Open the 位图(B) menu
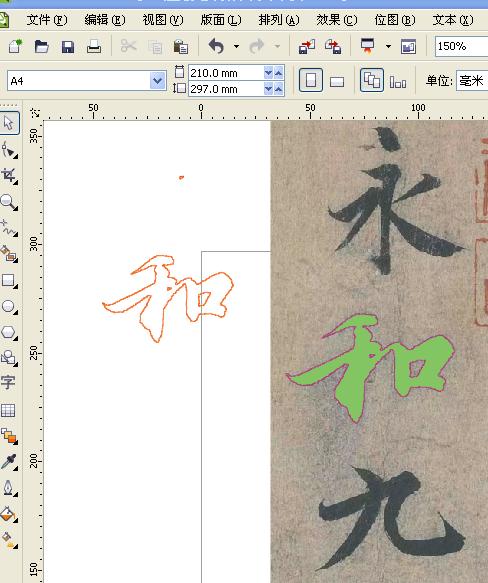 click(395, 20)
